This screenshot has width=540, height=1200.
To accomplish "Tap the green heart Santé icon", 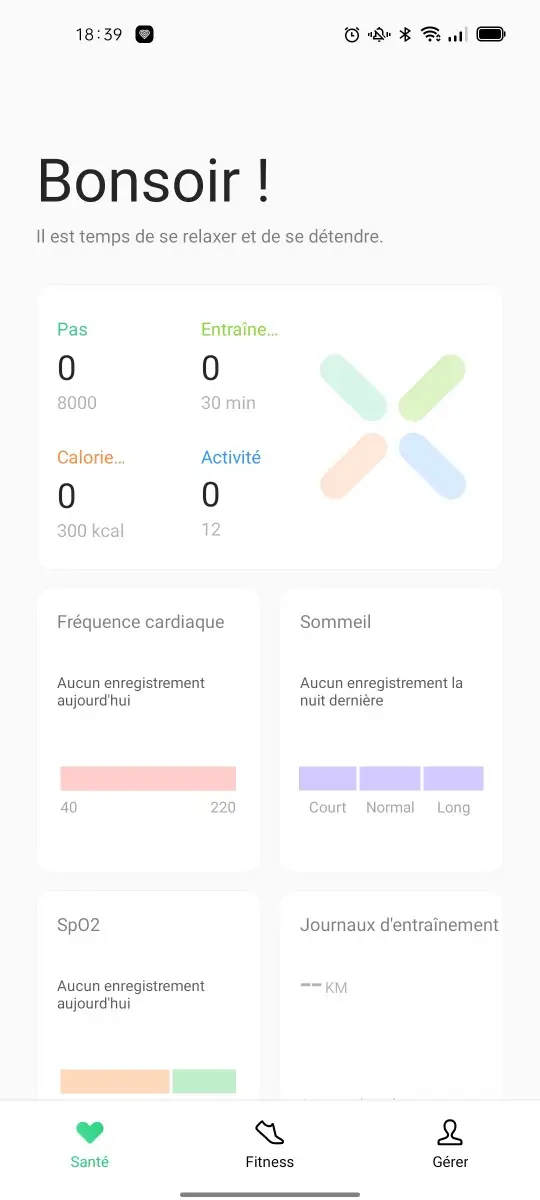I will click(x=90, y=1133).
